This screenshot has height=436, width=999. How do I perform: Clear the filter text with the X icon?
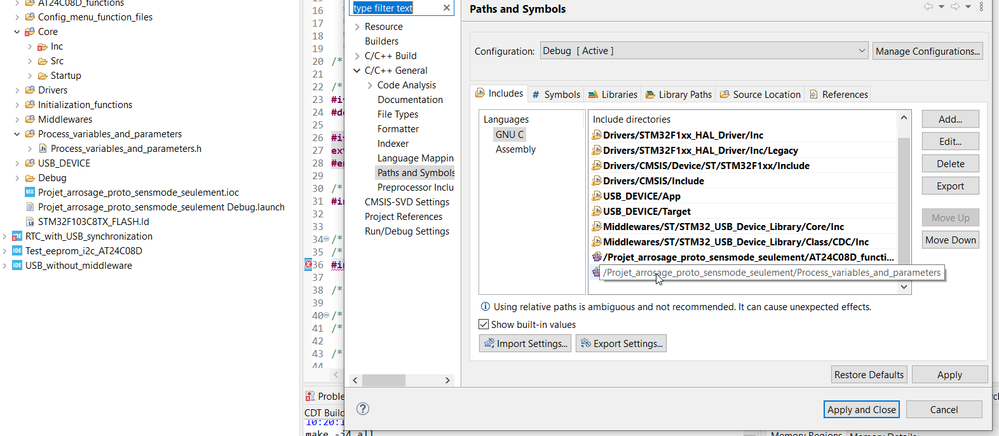pyautogui.click(x=447, y=8)
